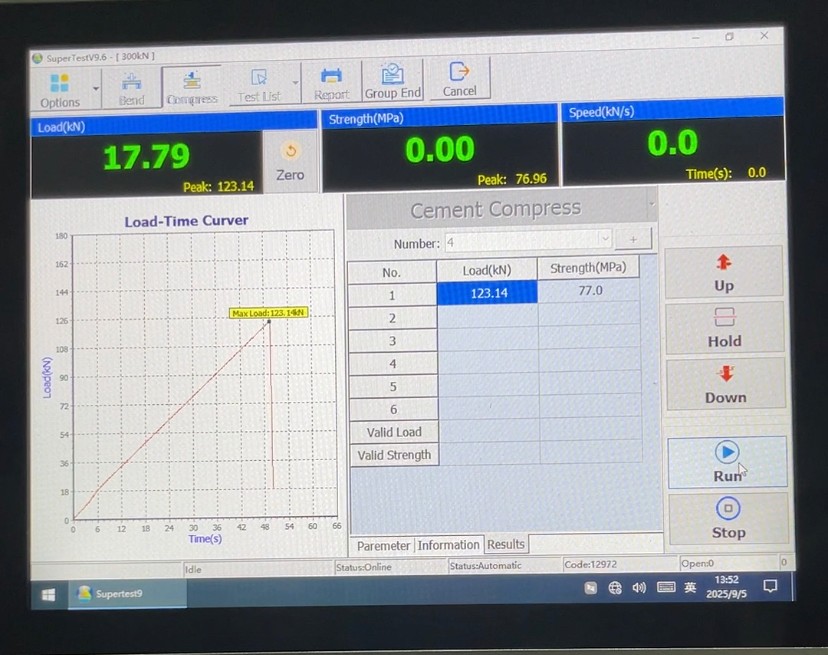828x655 pixels.
Task: Click the Load peak value 123.14
Action: point(236,186)
